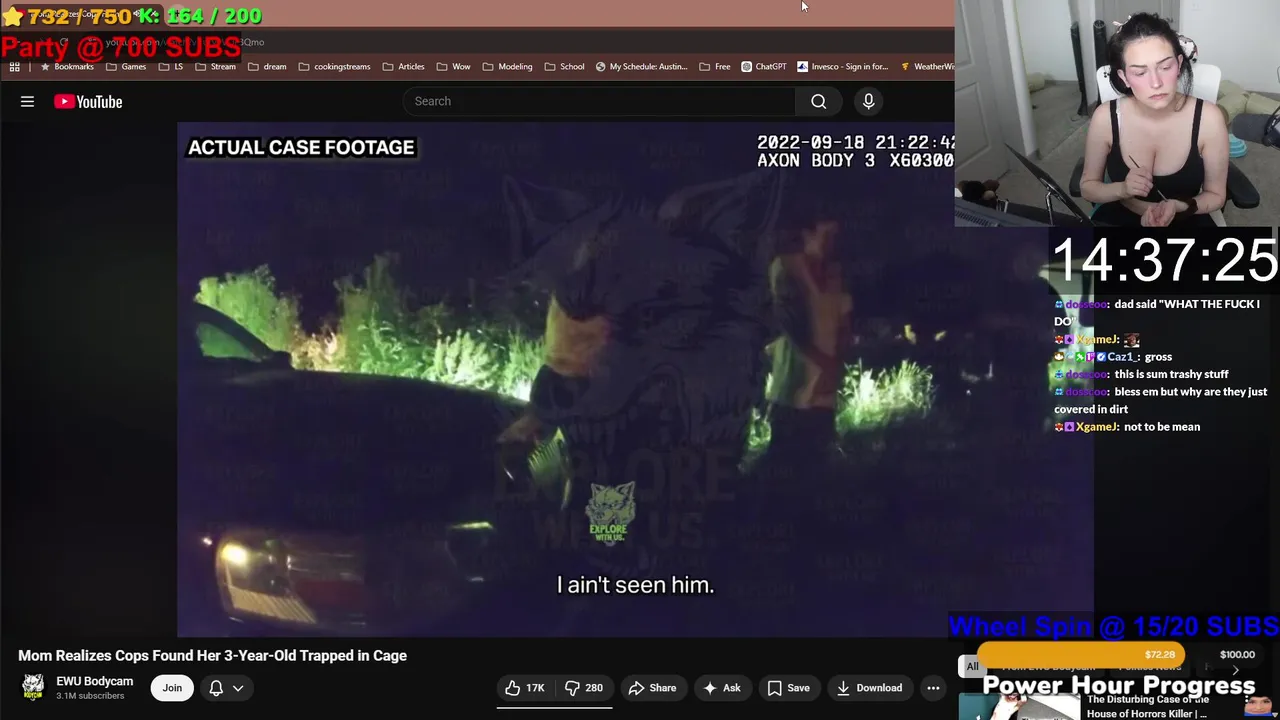The image size is (1280, 720).
Task: Open the Bookmarks star folder
Action: point(67,67)
